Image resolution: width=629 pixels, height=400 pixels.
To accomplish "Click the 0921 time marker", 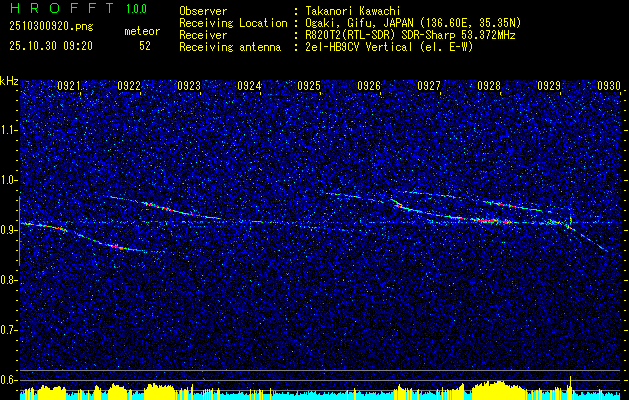I will click(69, 86).
